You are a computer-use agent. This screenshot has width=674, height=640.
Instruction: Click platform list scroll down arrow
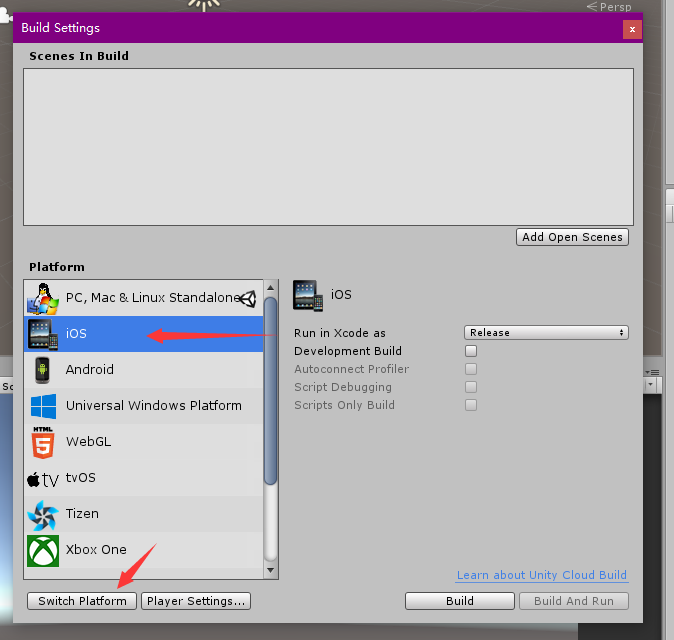[x=270, y=570]
